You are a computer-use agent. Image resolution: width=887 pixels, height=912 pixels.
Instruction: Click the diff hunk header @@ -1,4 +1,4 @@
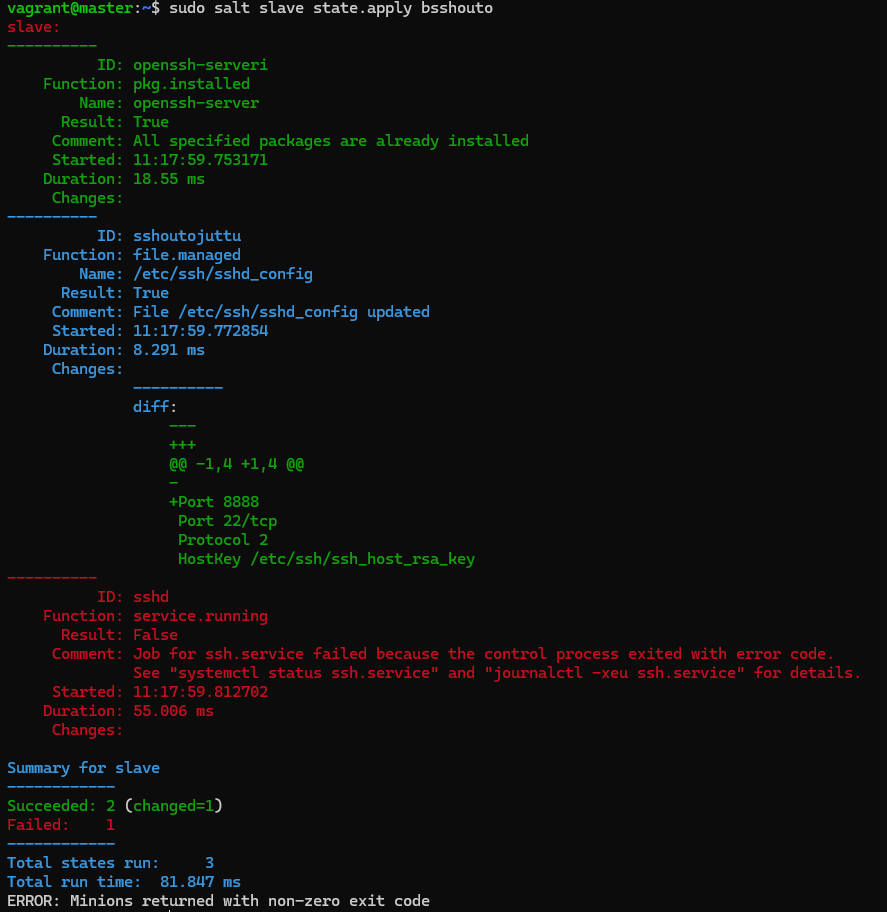click(236, 464)
